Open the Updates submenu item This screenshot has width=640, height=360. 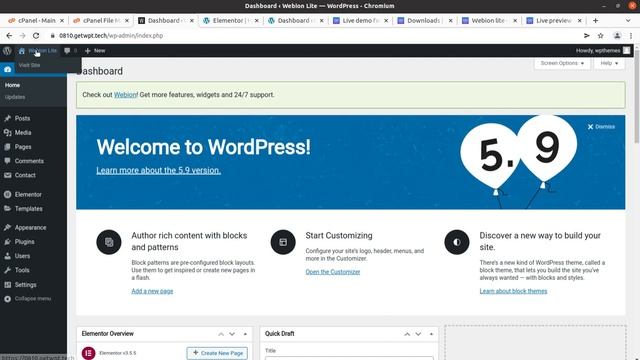[15, 97]
